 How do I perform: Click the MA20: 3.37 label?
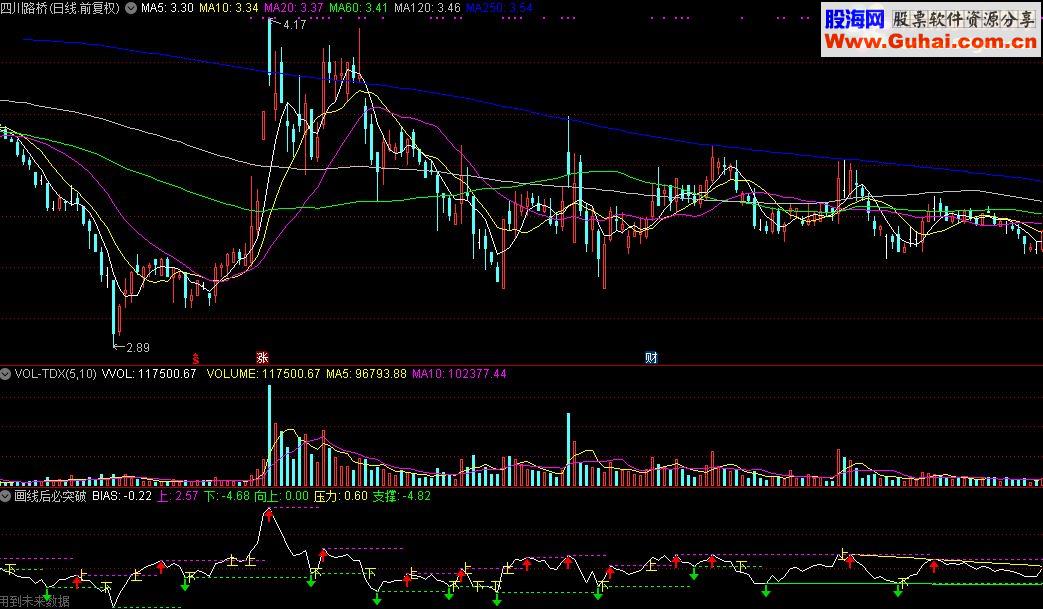(x=293, y=8)
